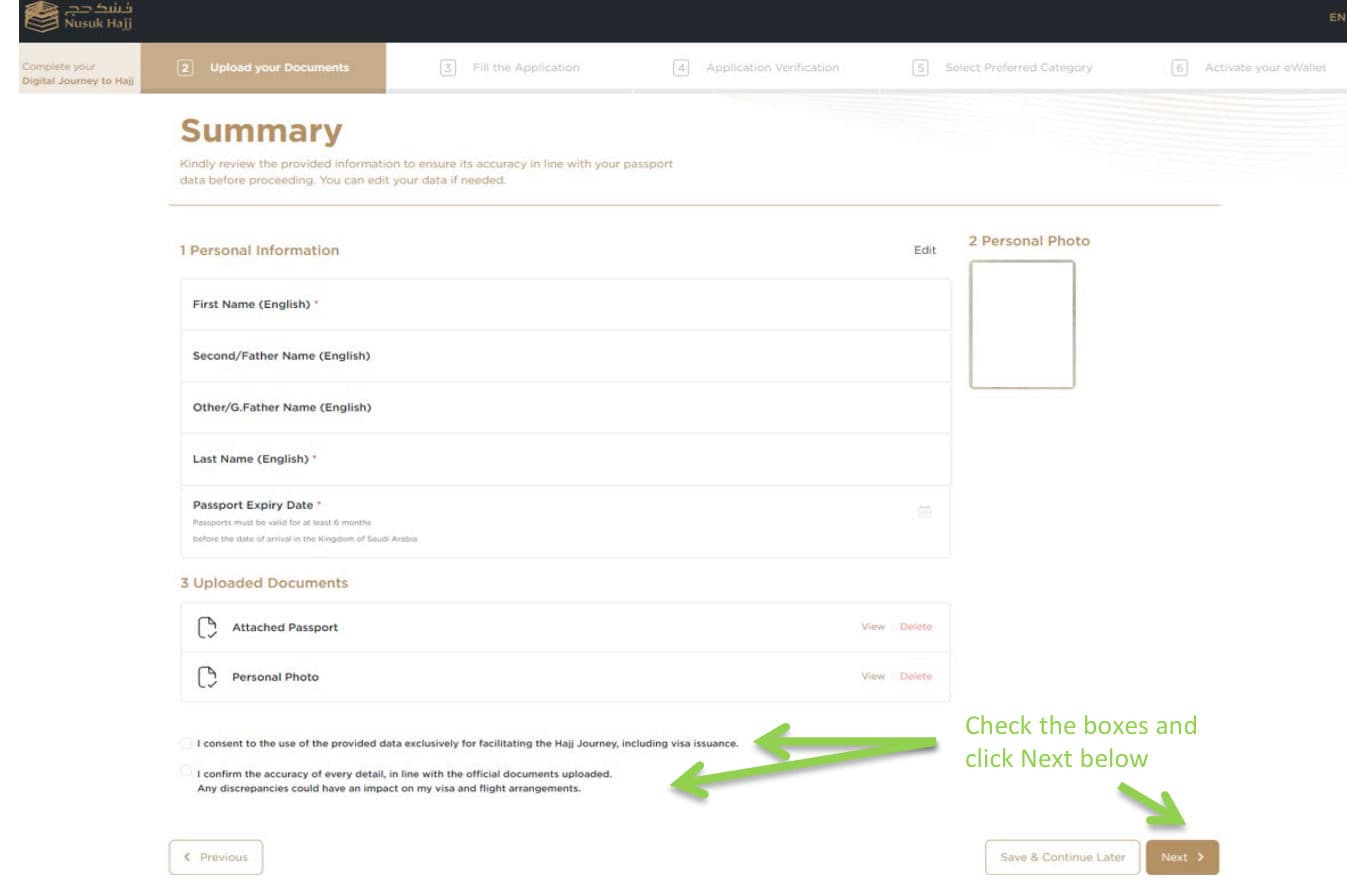The height and width of the screenshot is (881, 1347).
Task: Check the data-use consent checkbox
Action: 186,743
